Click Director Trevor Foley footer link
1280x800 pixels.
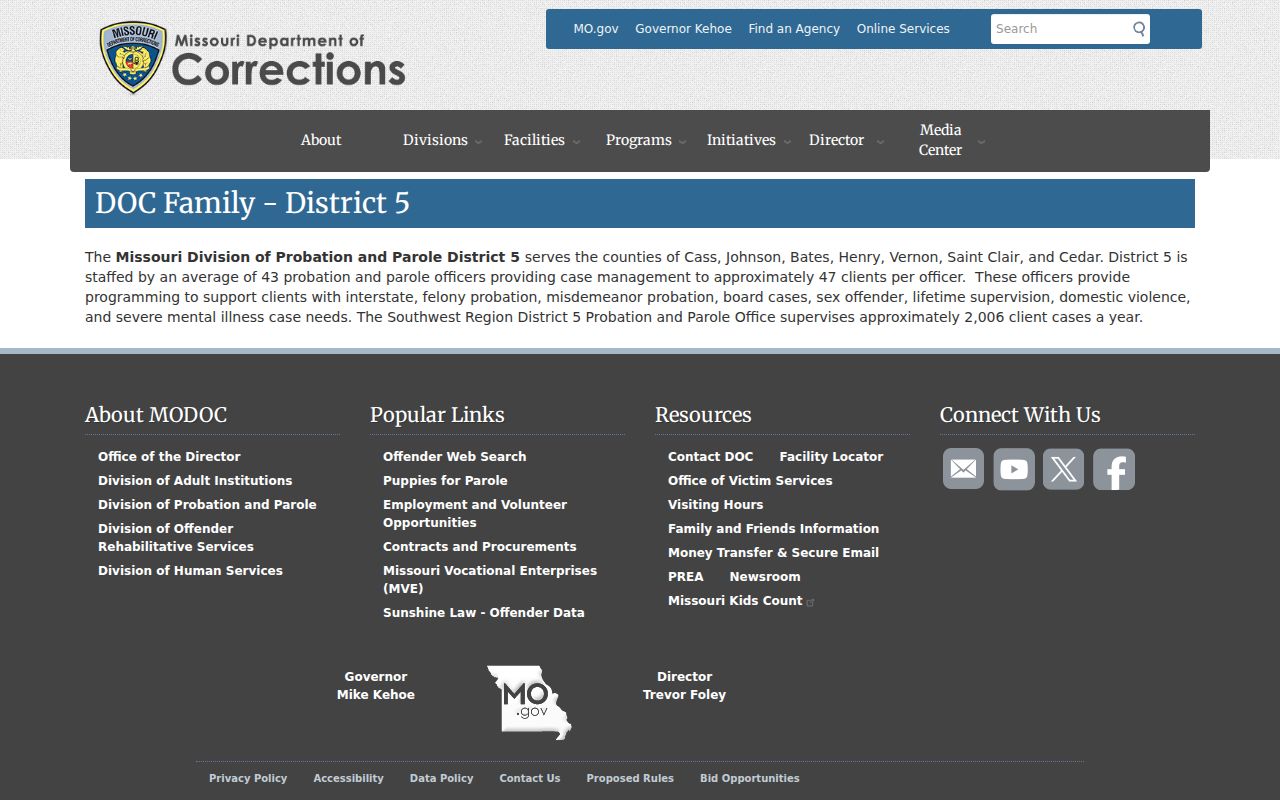[x=684, y=685]
